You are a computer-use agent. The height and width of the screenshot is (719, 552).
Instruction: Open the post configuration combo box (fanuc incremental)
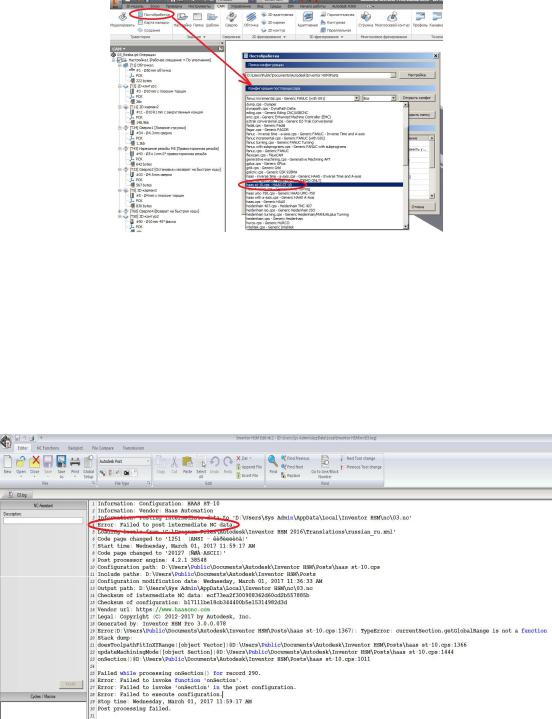pyautogui.click(x=302, y=98)
